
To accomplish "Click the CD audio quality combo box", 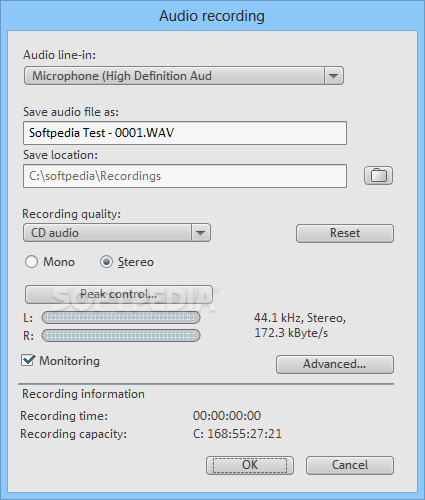I will [117, 233].
